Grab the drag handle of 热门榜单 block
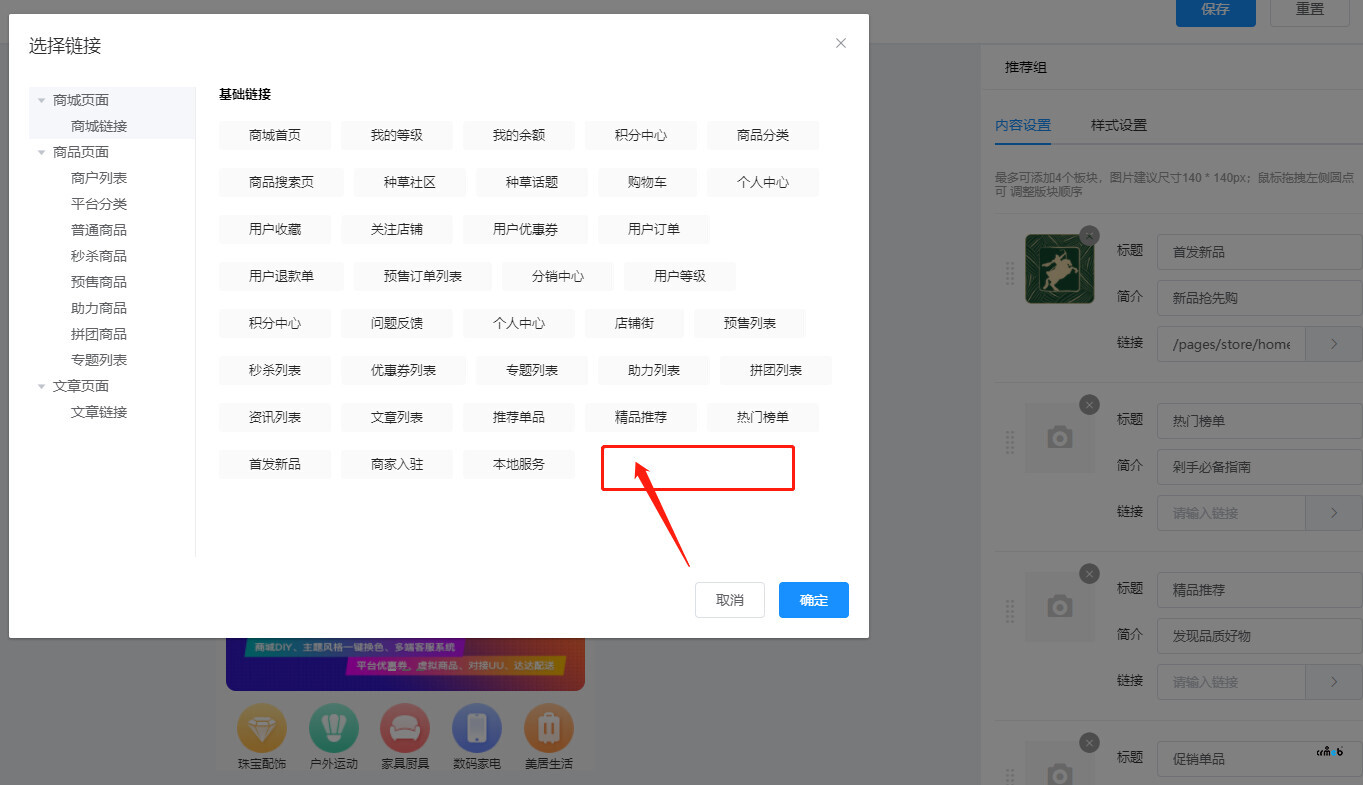Viewport: 1363px width, 785px height. point(1010,441)
